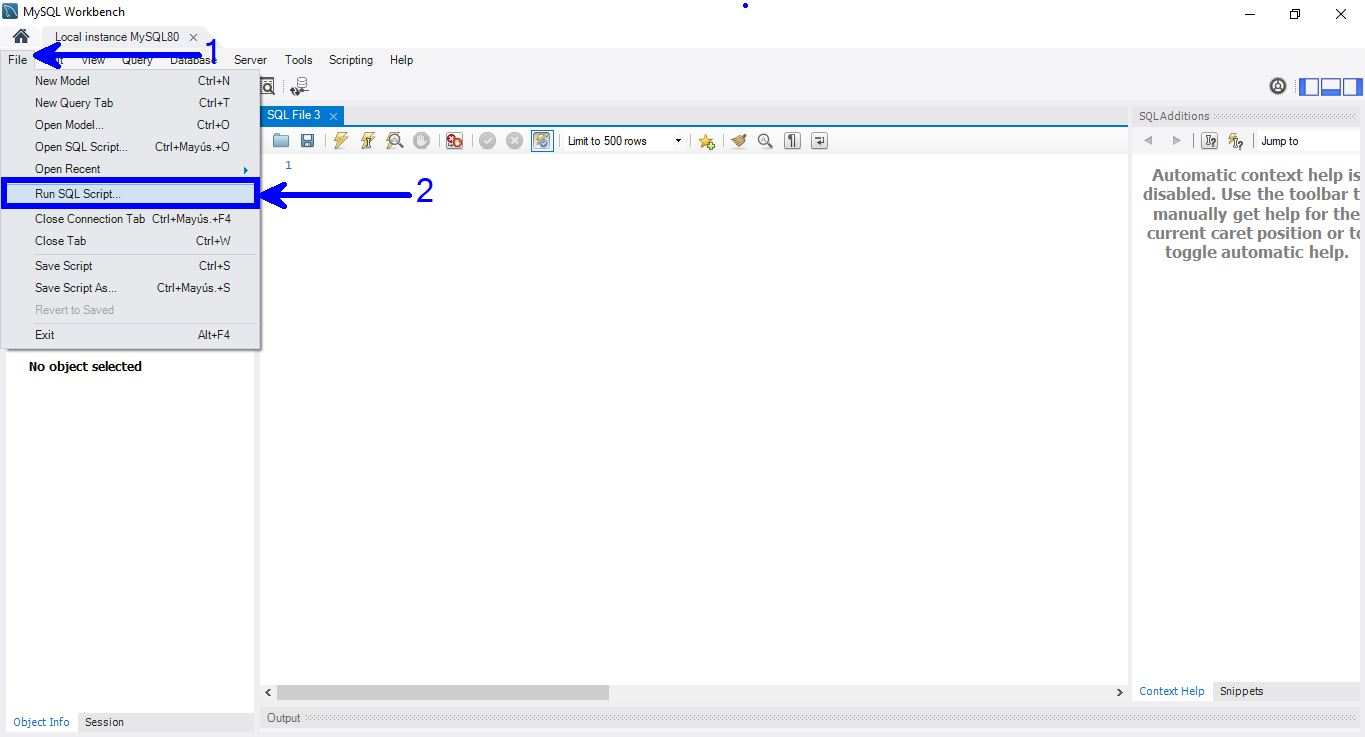The width and height of the screenshot is (1365, 737).
Task: Expand the Output panel at the bottom
Action: 283,717
